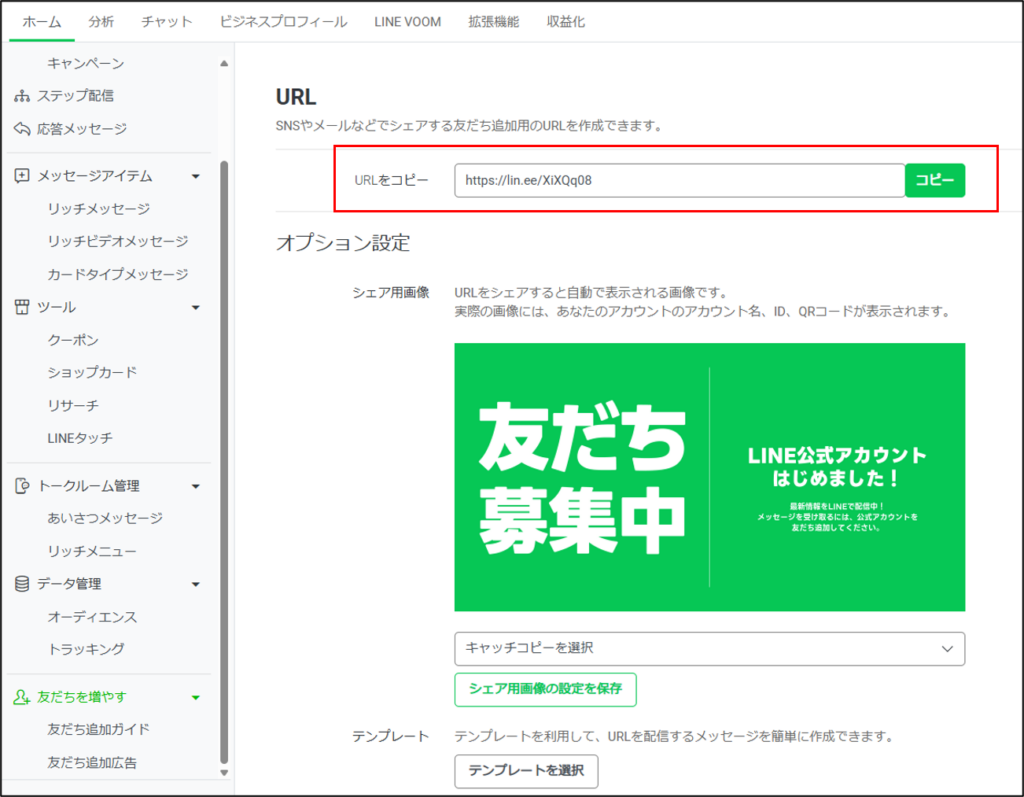Collapse the メッセージアイテム section arrow
The image size is (1024, 797).
click(x=196, y=176)
